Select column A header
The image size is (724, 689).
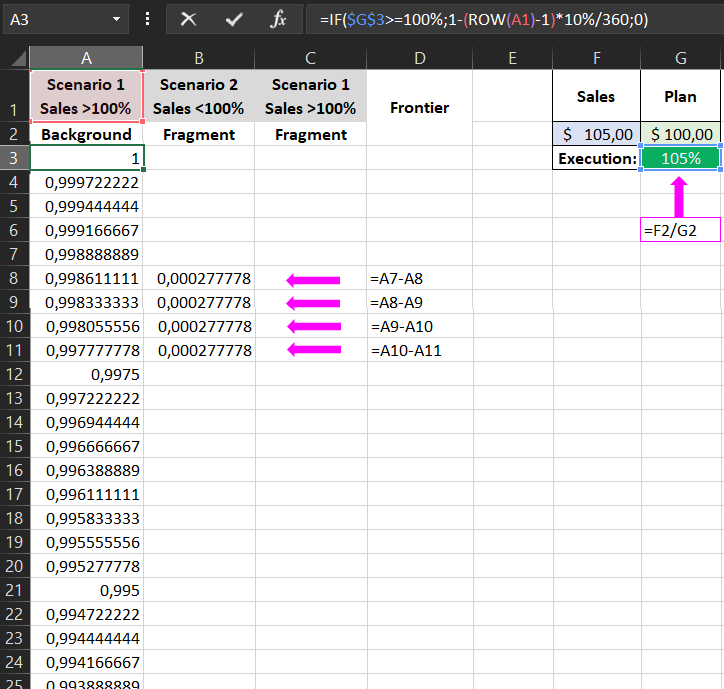pyautogui.click(x=86, y=58)
